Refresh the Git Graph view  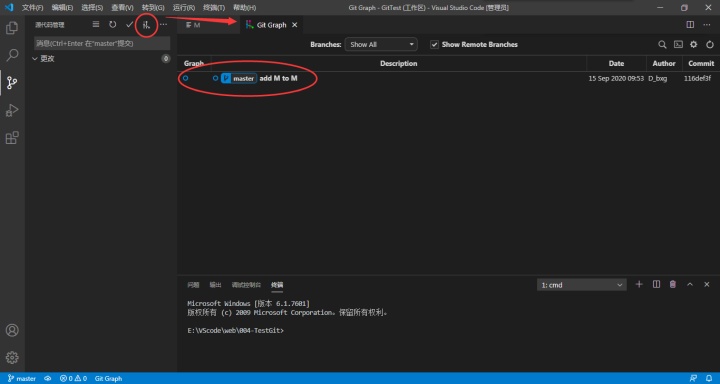tap(710, 45)
